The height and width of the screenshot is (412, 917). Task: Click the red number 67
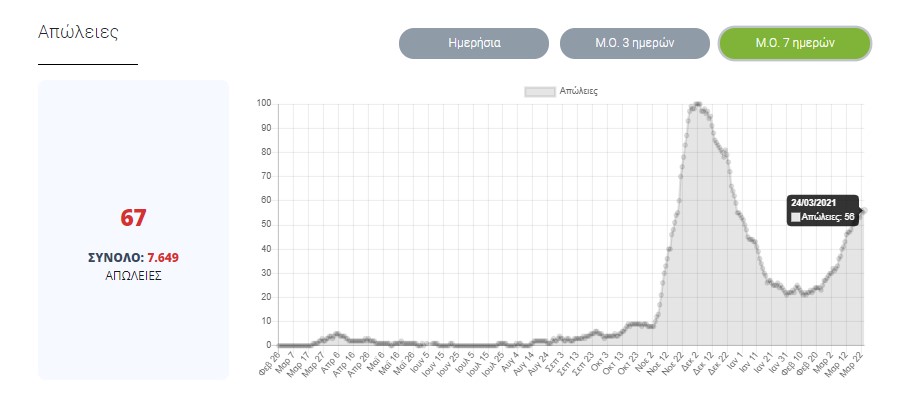[x=134, y=218]
